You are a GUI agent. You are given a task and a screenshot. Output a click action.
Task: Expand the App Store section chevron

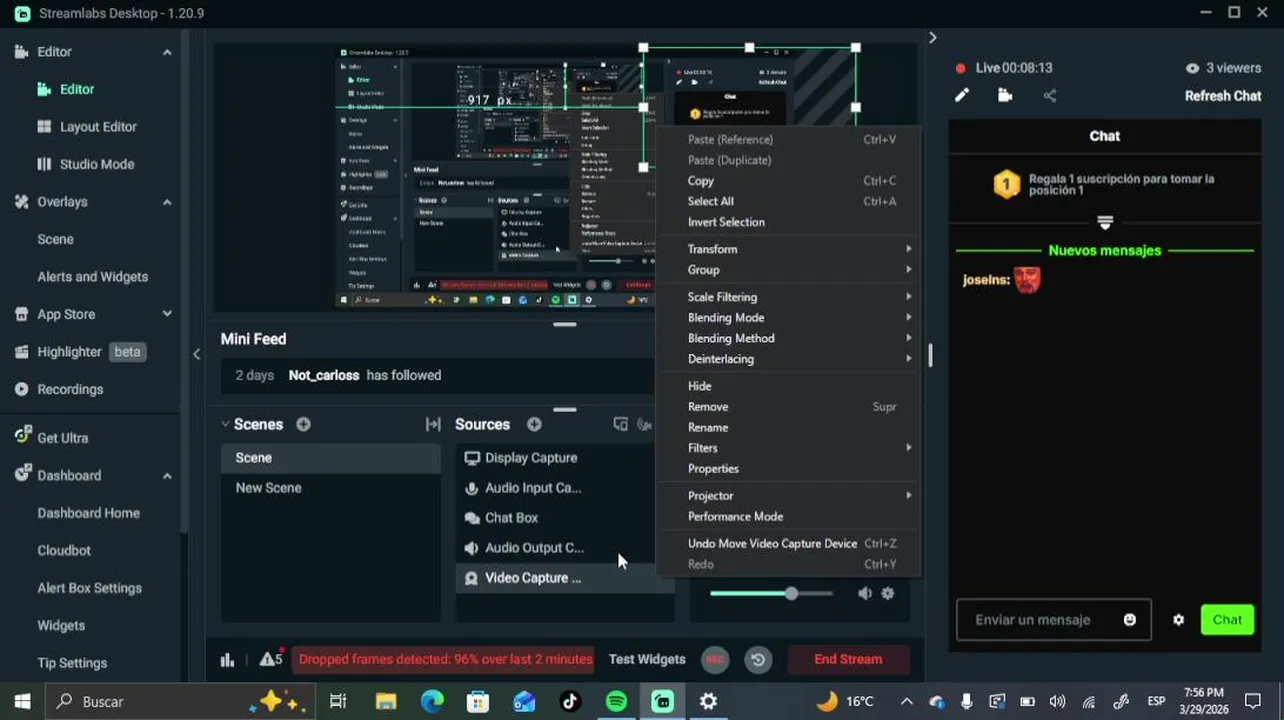167,314
